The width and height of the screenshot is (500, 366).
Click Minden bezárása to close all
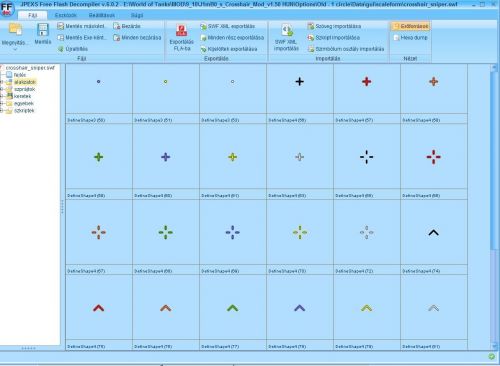pyautogui.click(x=137, y=38)
